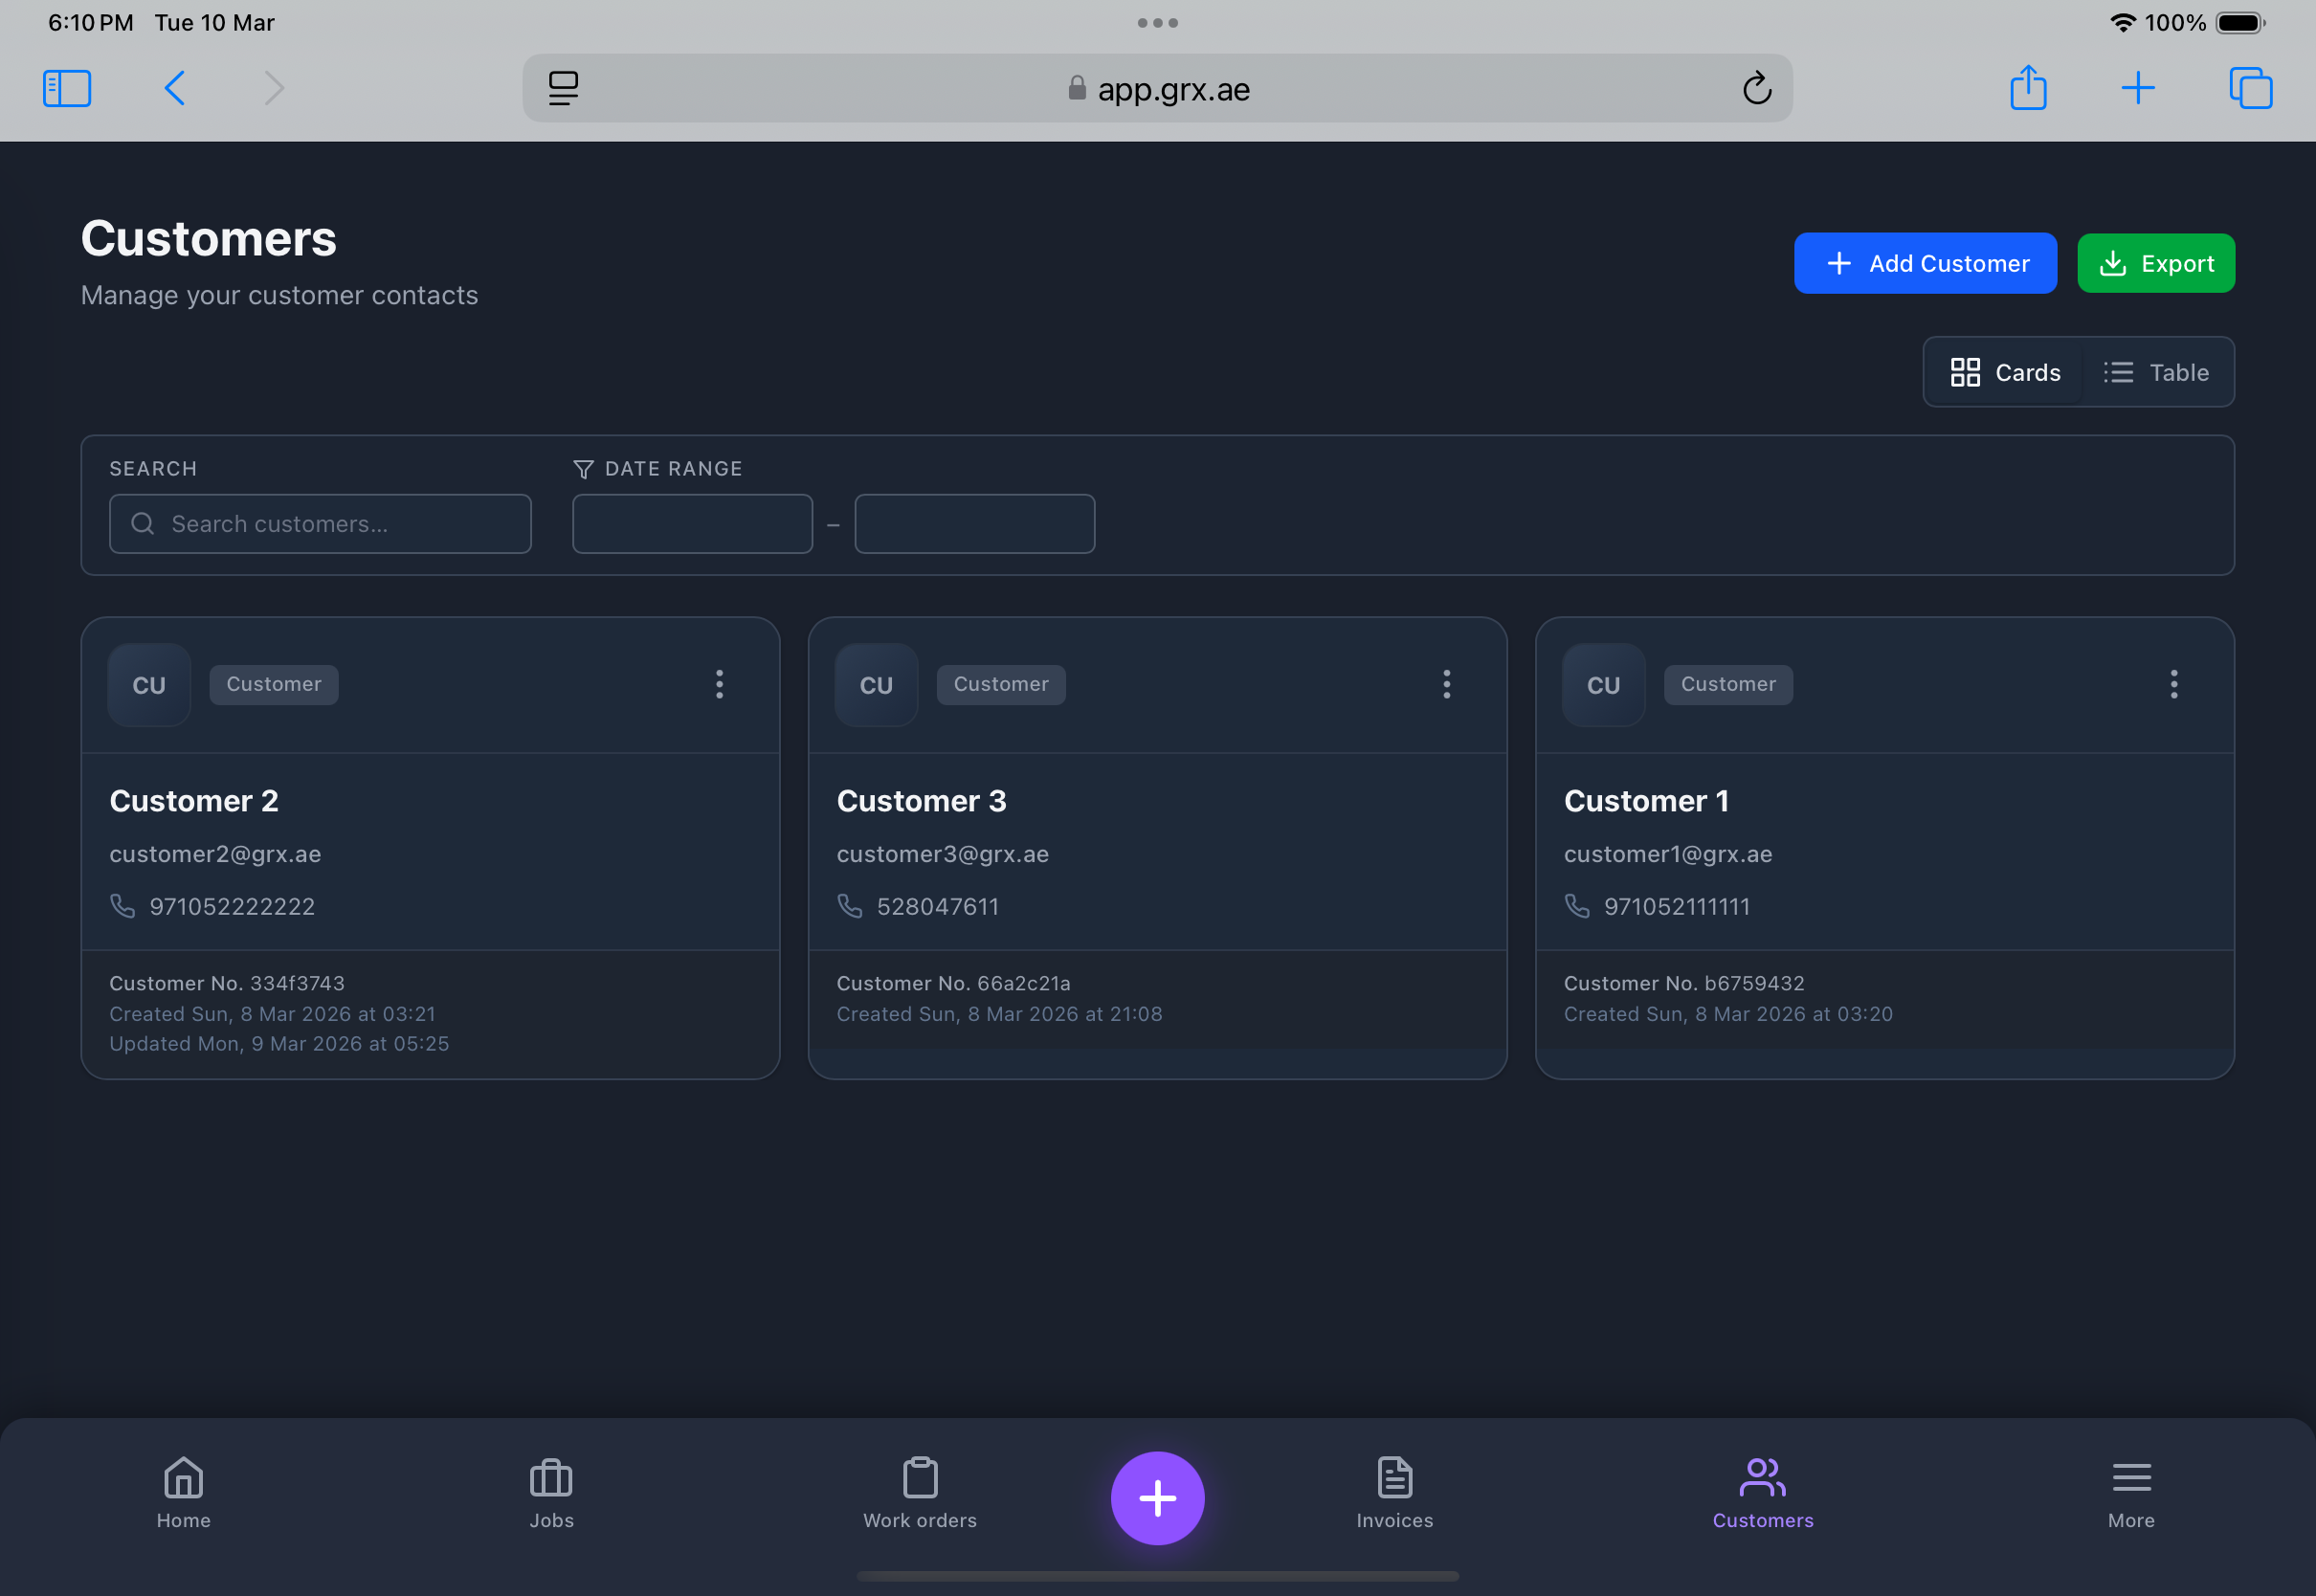Open the options menu on Customer 2 card

pyautogui.click(x=719, y=684)
